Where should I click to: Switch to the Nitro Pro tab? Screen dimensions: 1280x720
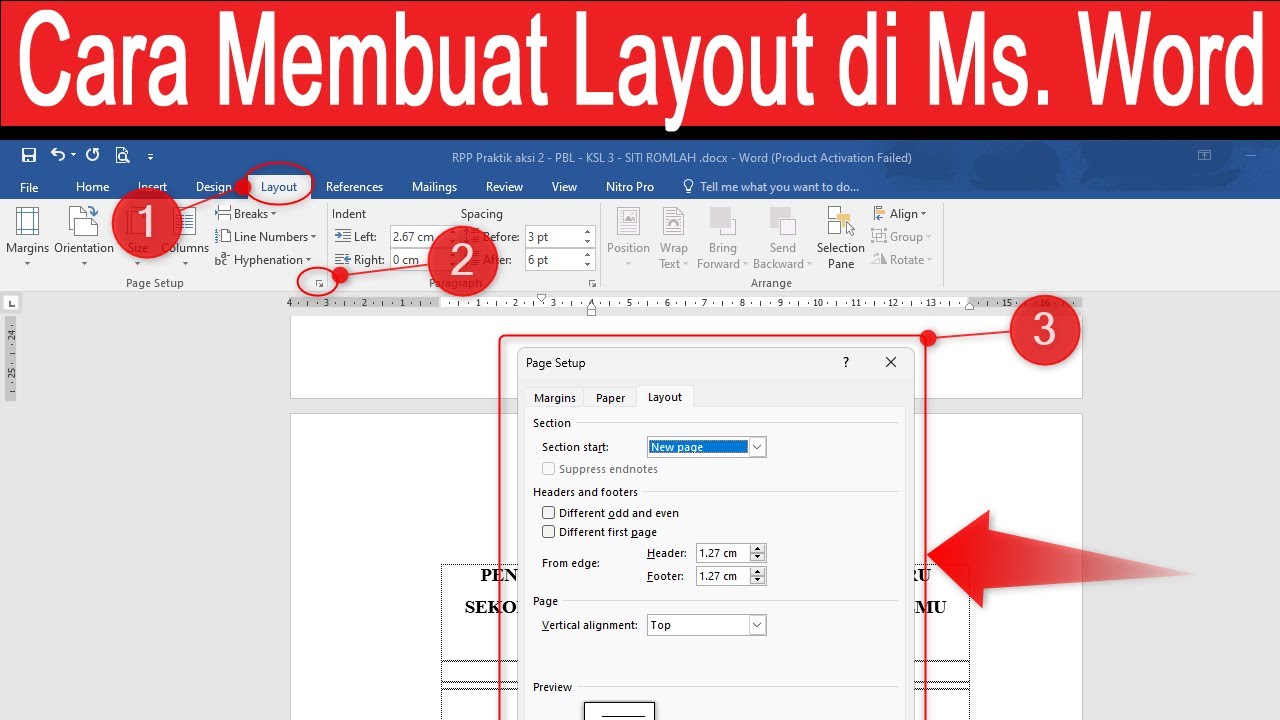tap(630, 187)
